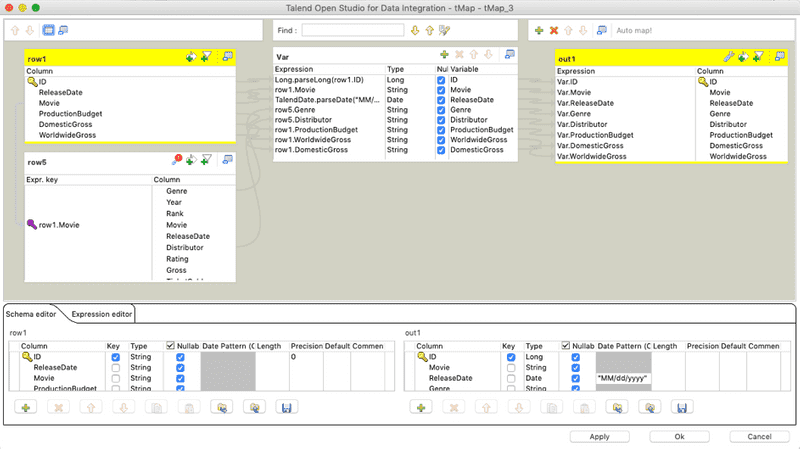Open row5 lookup settings red icon
The image size is (800, 449).
click(177, 159)
